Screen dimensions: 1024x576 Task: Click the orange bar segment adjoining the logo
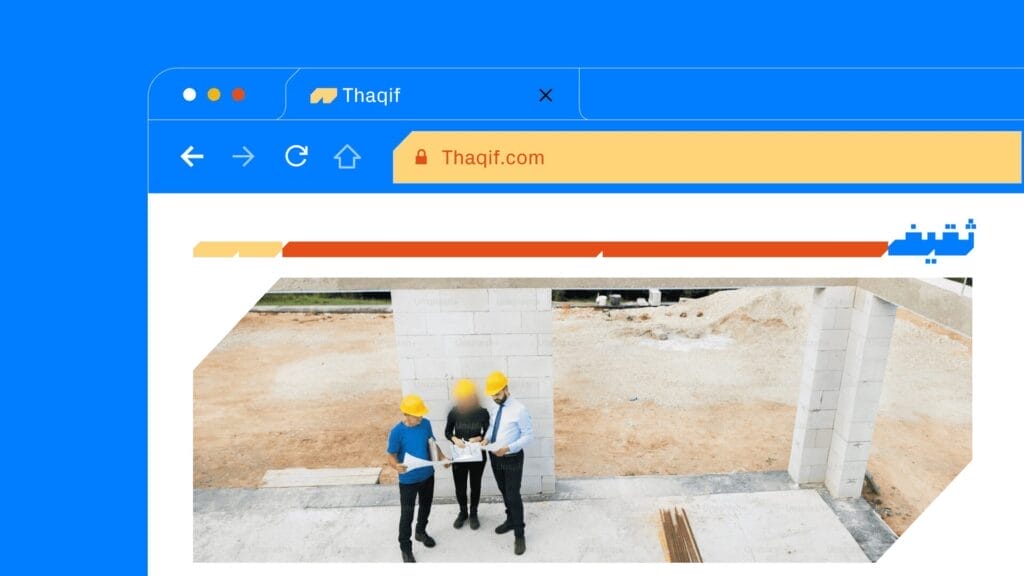click(744, 249)
